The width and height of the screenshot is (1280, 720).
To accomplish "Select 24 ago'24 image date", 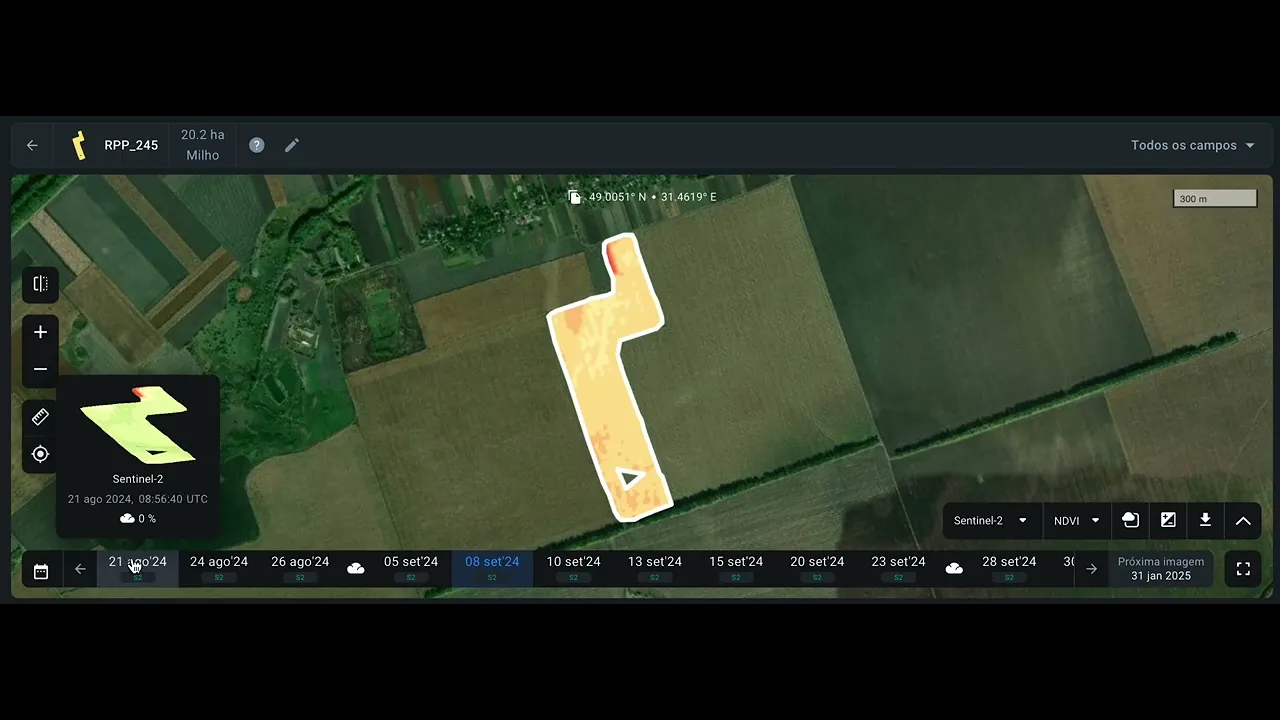I will 219,568.
